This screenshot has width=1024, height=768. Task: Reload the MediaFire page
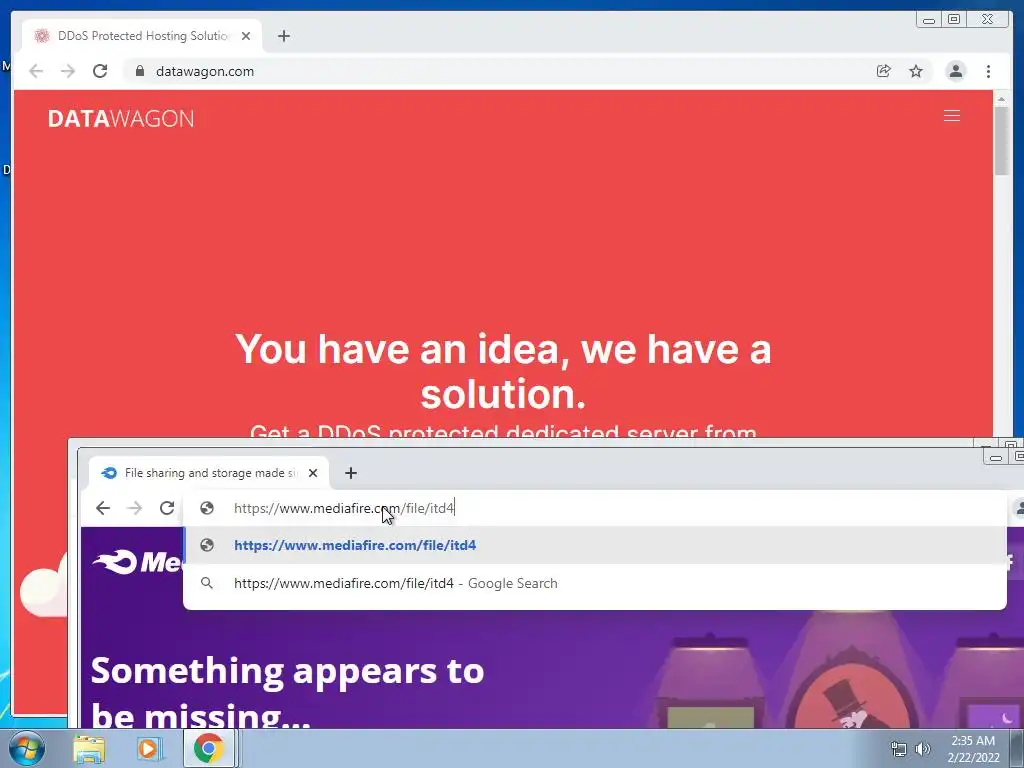(x=167, y=507)
